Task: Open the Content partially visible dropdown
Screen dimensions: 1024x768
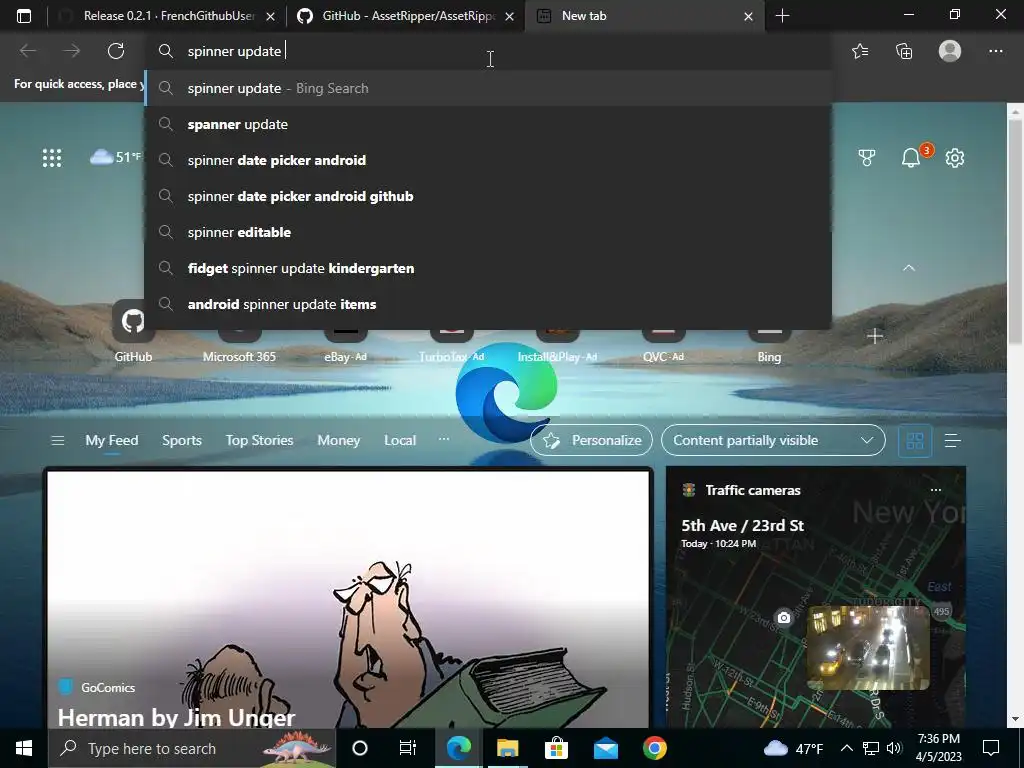Action: tap(773, 440)
